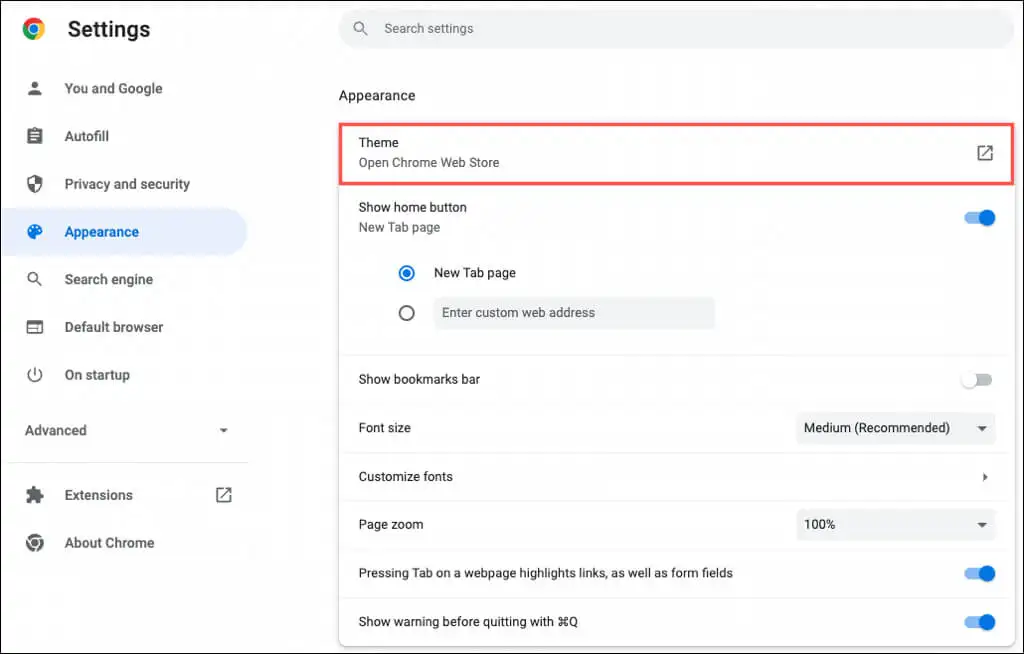Open the Extensions page link
The height and width of the screenshot is (654, 1024).
[99, 495]
